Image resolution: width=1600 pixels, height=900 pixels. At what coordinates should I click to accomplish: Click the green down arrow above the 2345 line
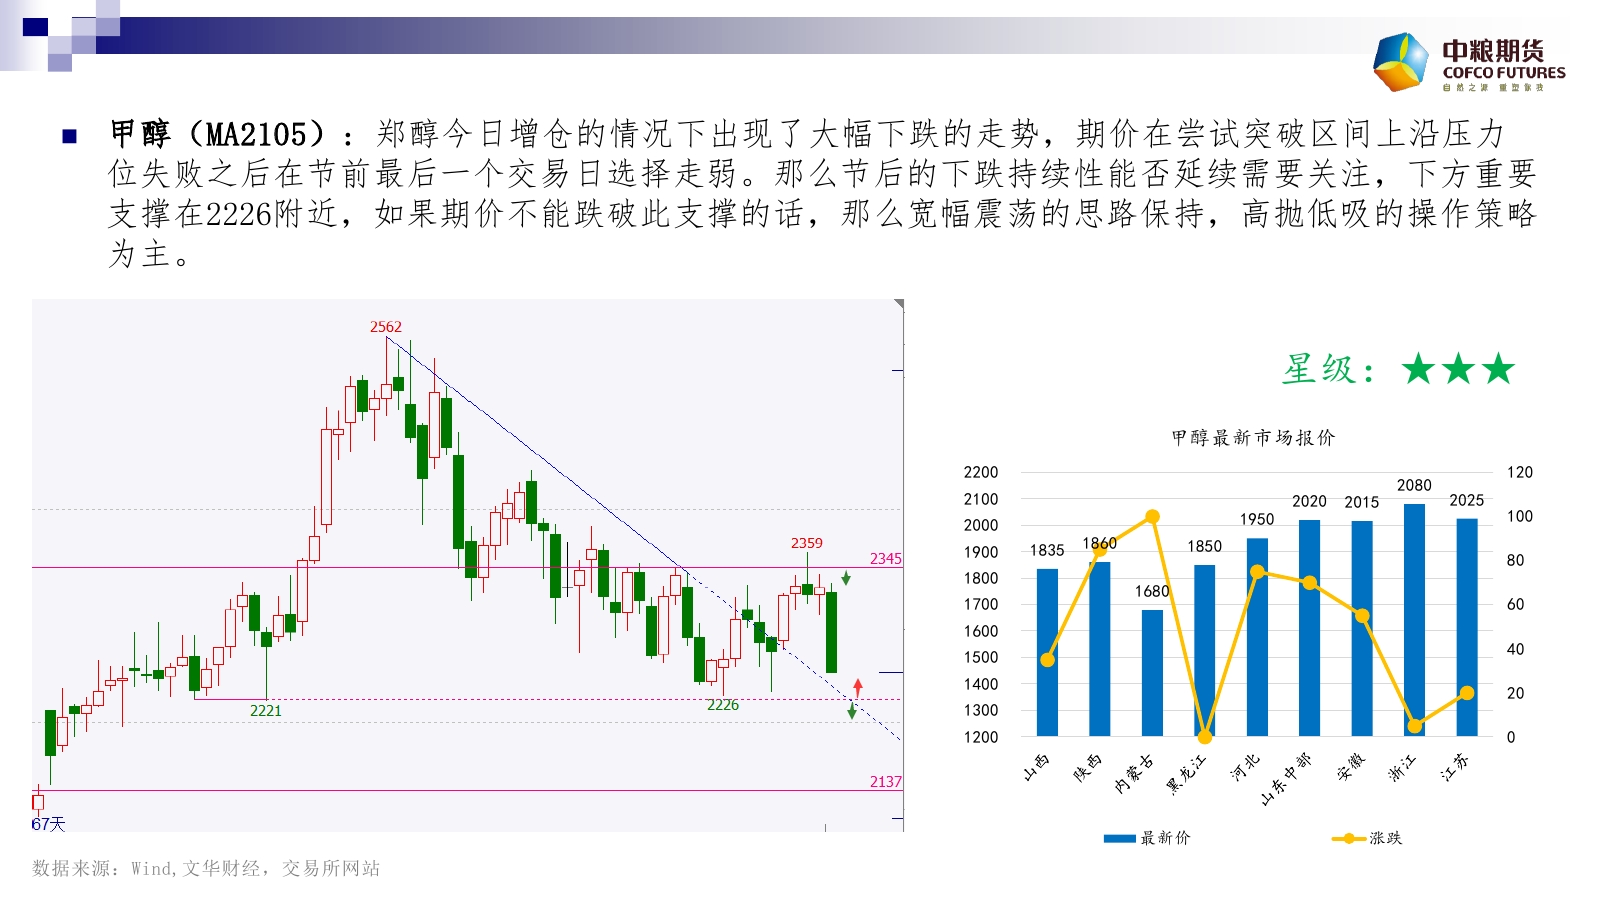[846, 578]
